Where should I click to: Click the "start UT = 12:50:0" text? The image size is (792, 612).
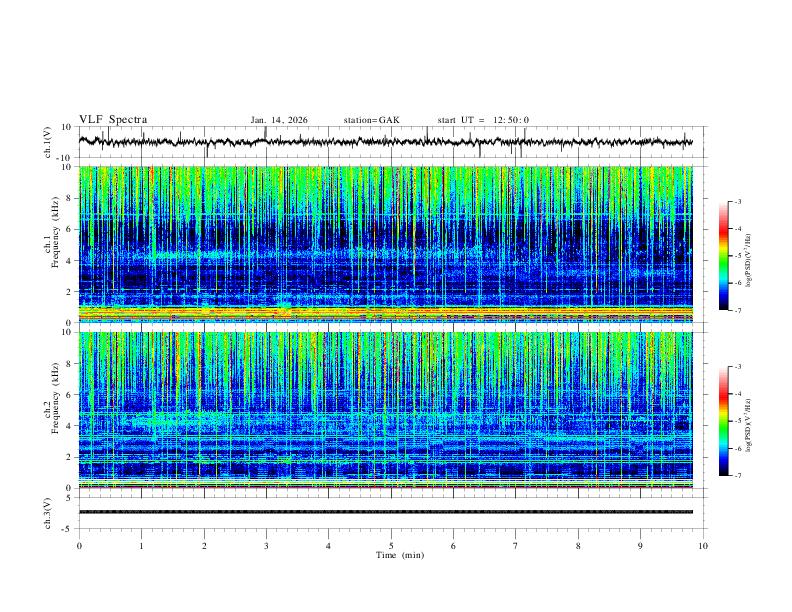pyautogui.click(x=483, y=120)
